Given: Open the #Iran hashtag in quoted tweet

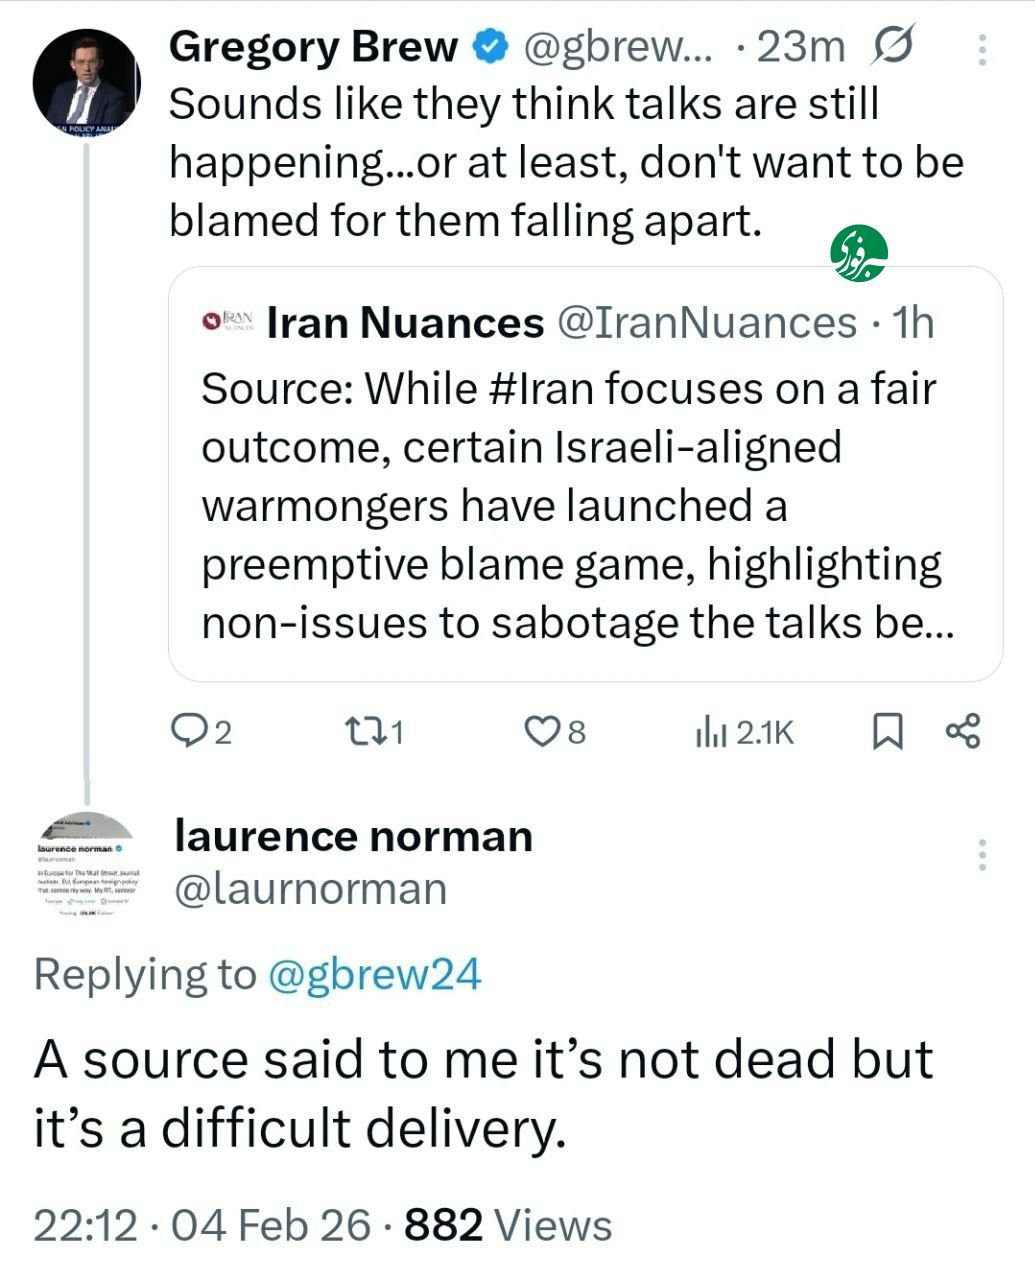Looking at the screenshot, I should 541,388.
